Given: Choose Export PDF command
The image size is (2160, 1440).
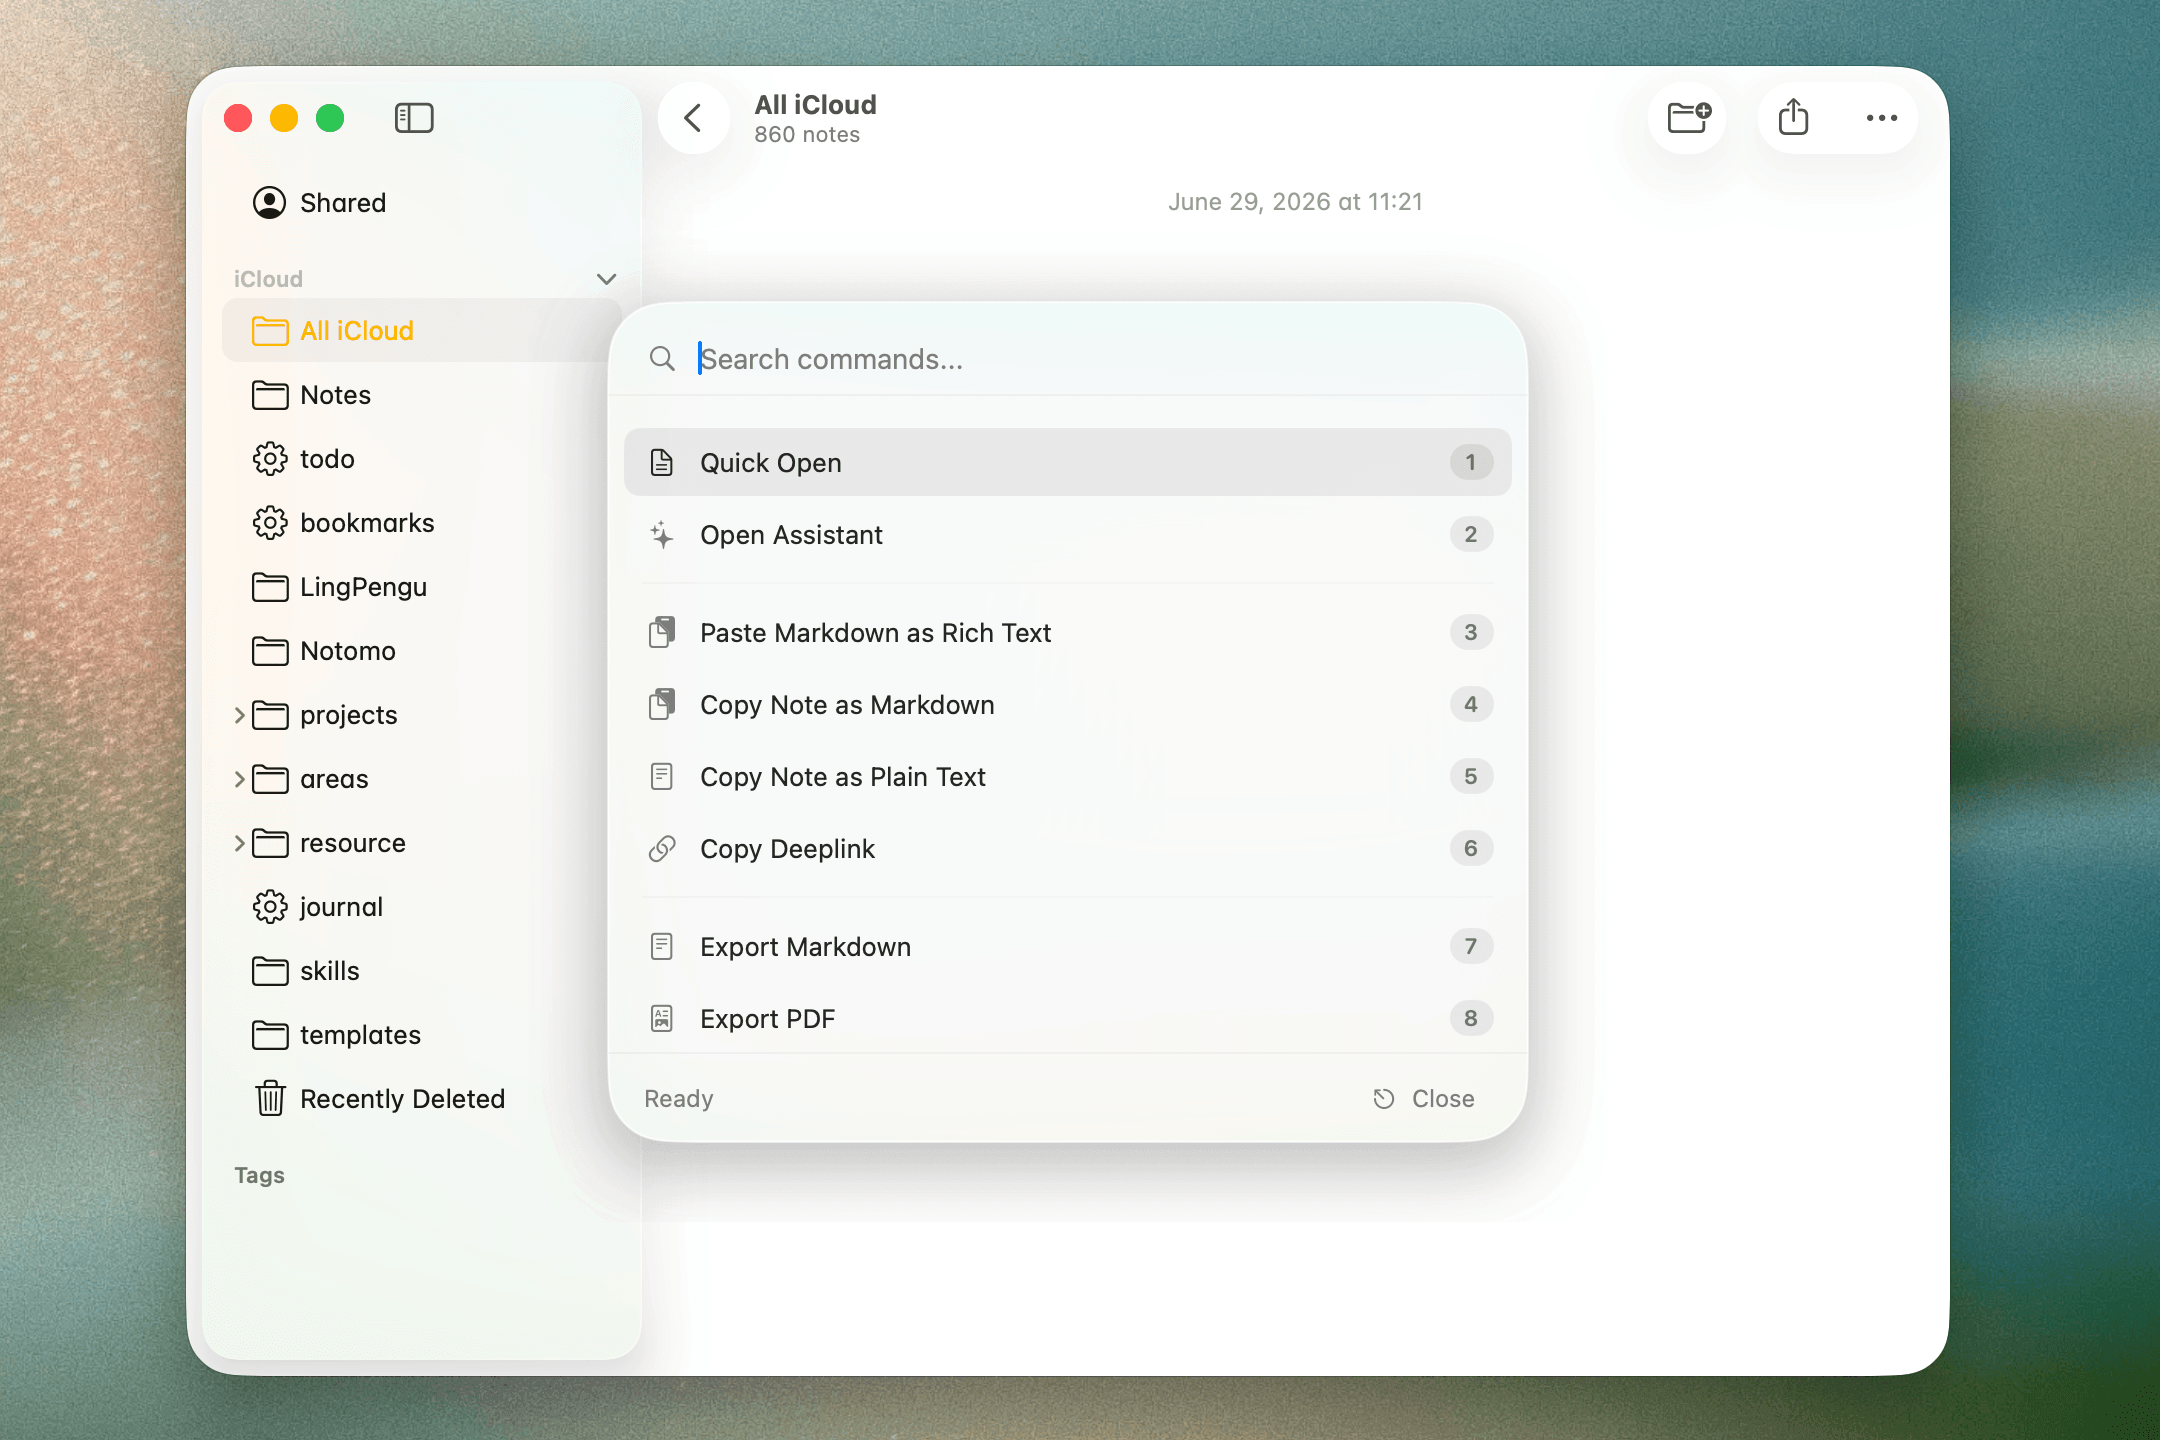Looking at the screenshot, I should pos(1067,1019).
